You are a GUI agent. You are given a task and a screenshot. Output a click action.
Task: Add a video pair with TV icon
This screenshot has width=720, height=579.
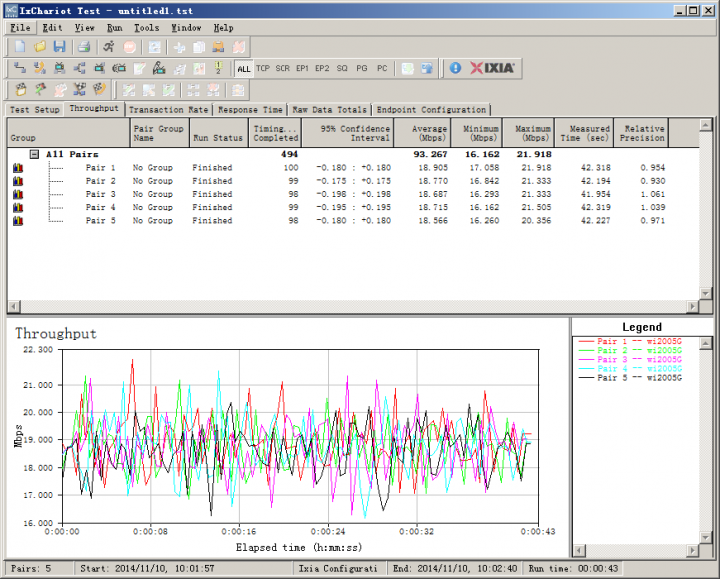click(60, 68)
